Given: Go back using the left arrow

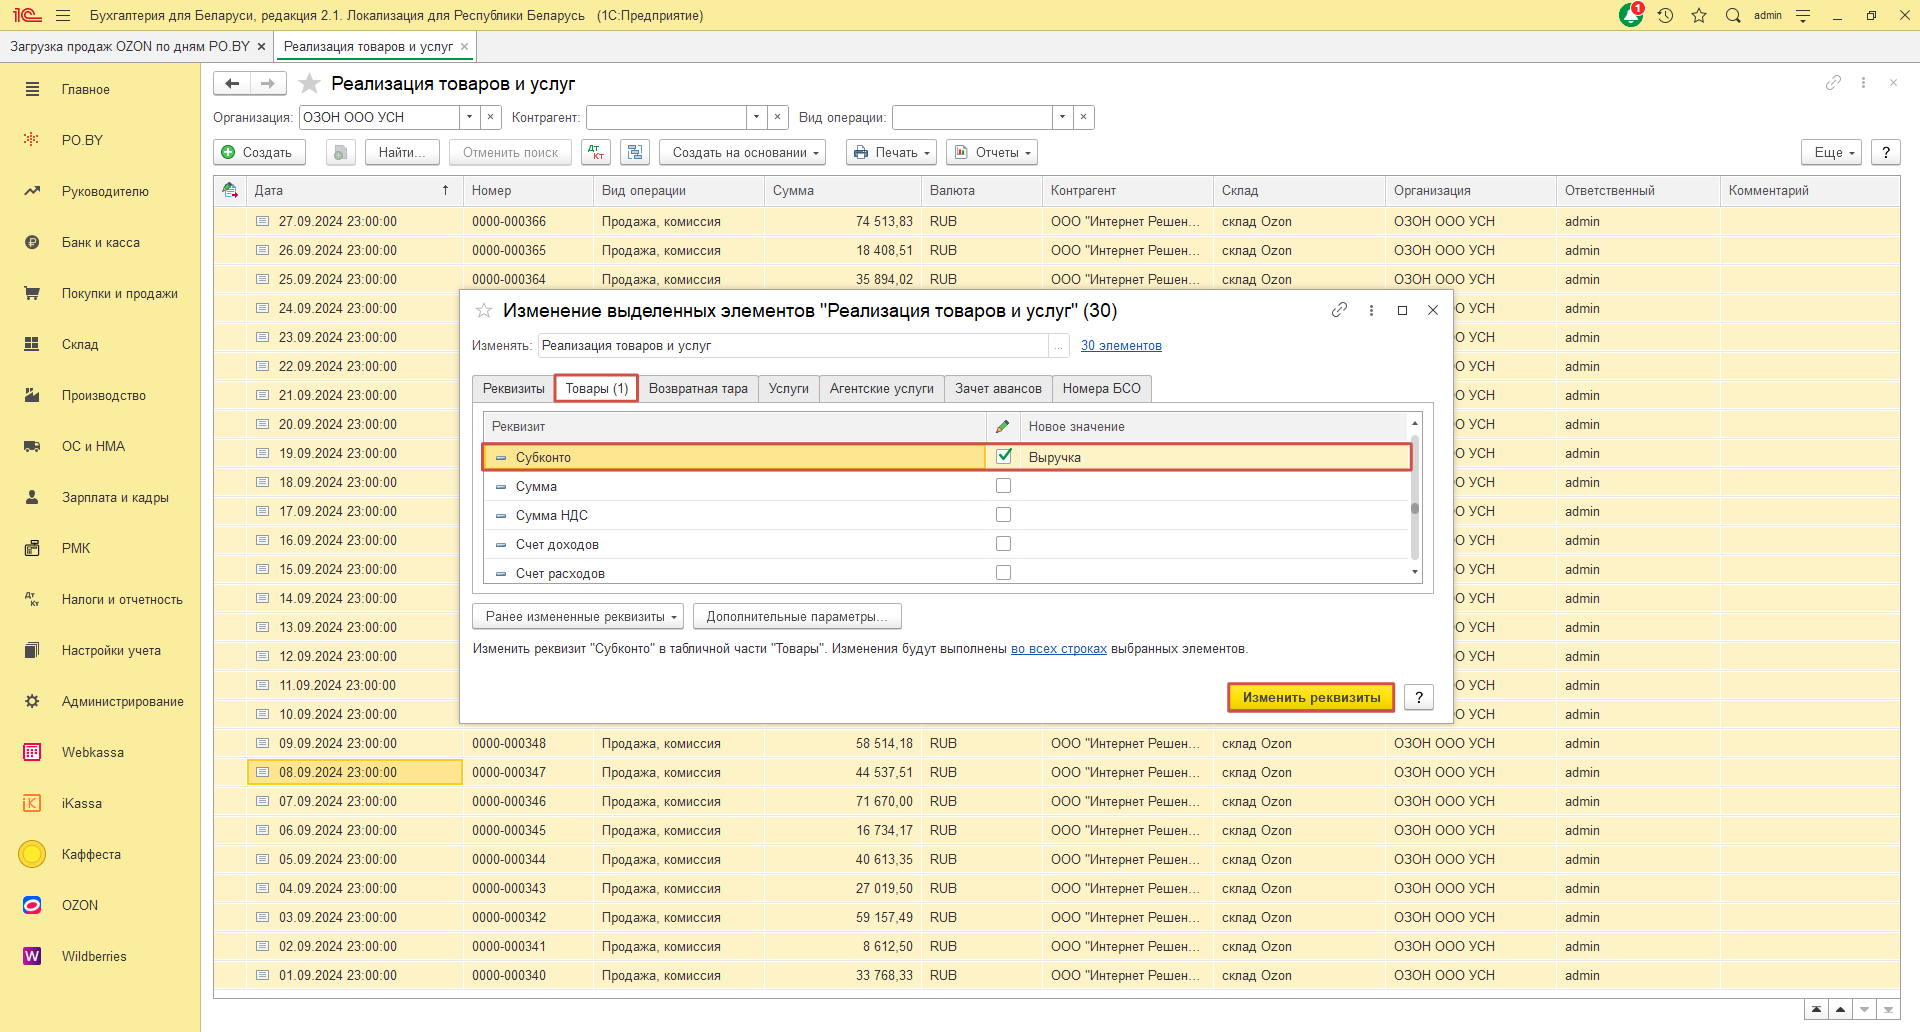Looking at the screenshot, I should [x=232, y=83].
